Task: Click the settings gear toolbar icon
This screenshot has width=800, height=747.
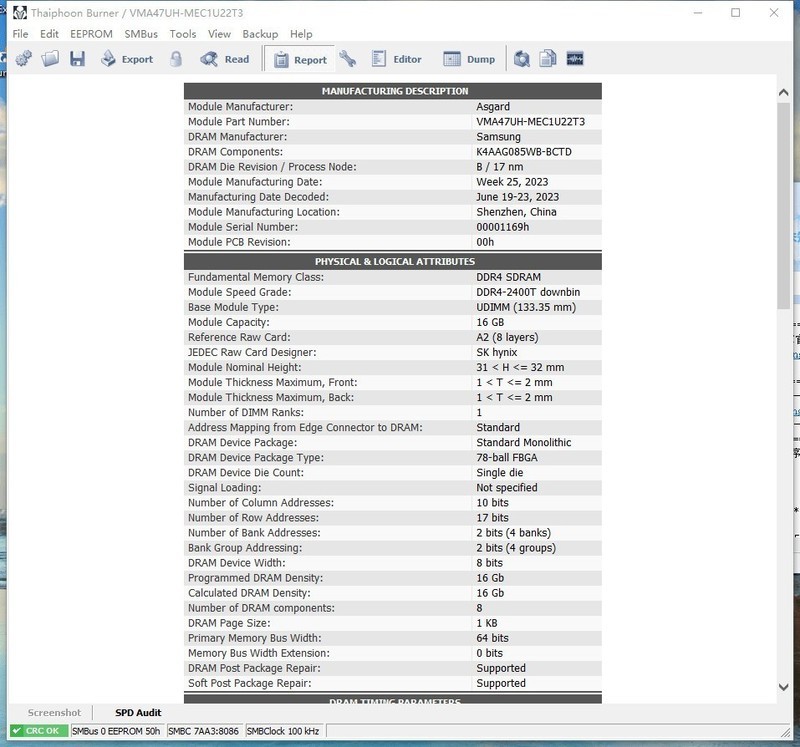Action: coord(24,59)
